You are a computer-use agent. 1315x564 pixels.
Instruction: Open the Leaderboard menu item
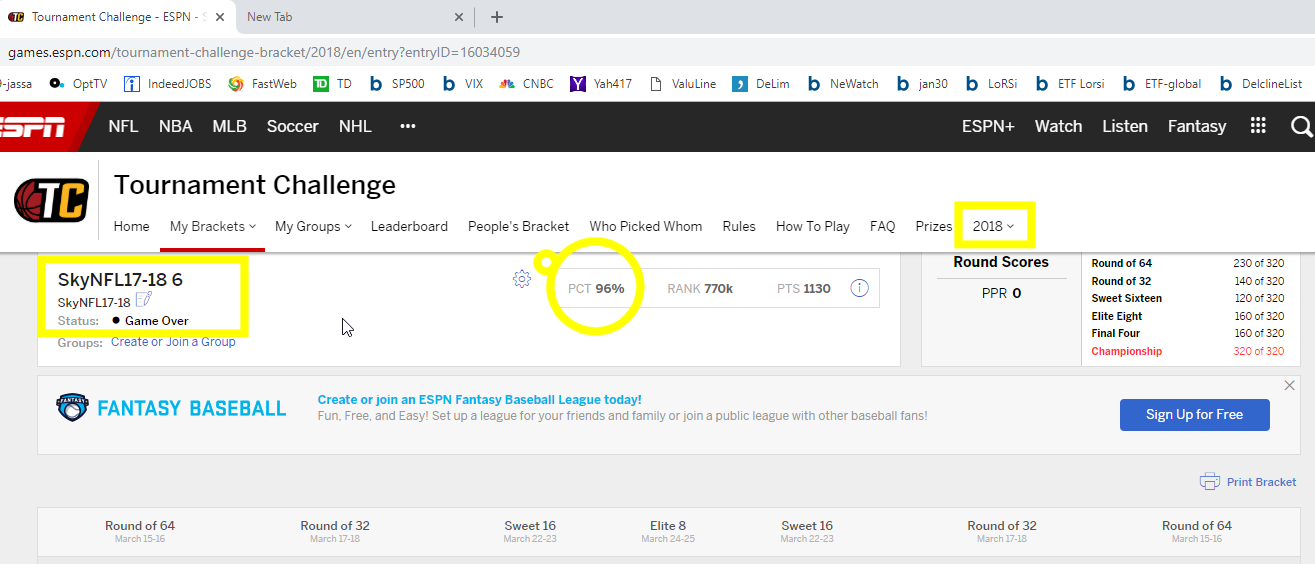[x=409, y=226]
